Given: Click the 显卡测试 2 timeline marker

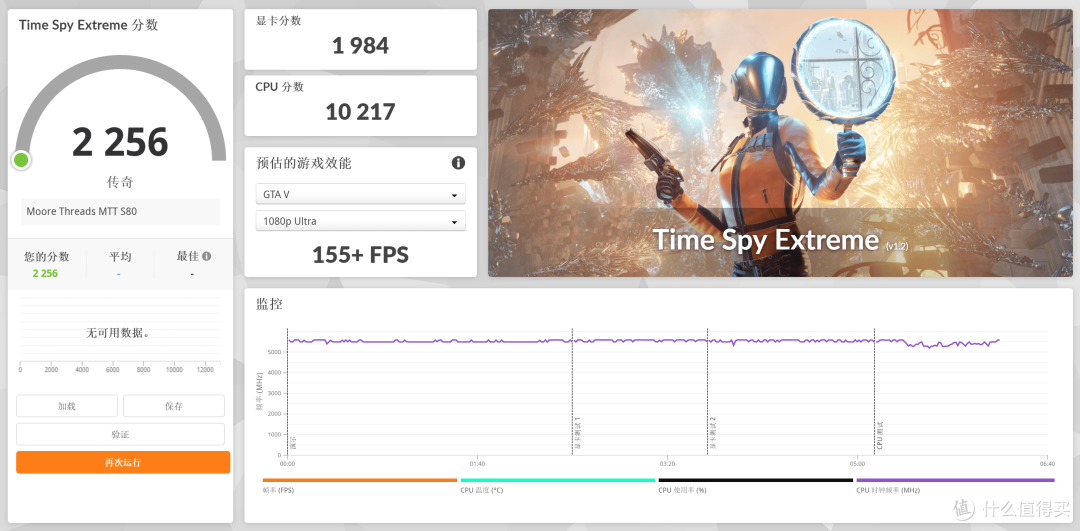Looking at the screenshot, I should (x=713, y=433).
